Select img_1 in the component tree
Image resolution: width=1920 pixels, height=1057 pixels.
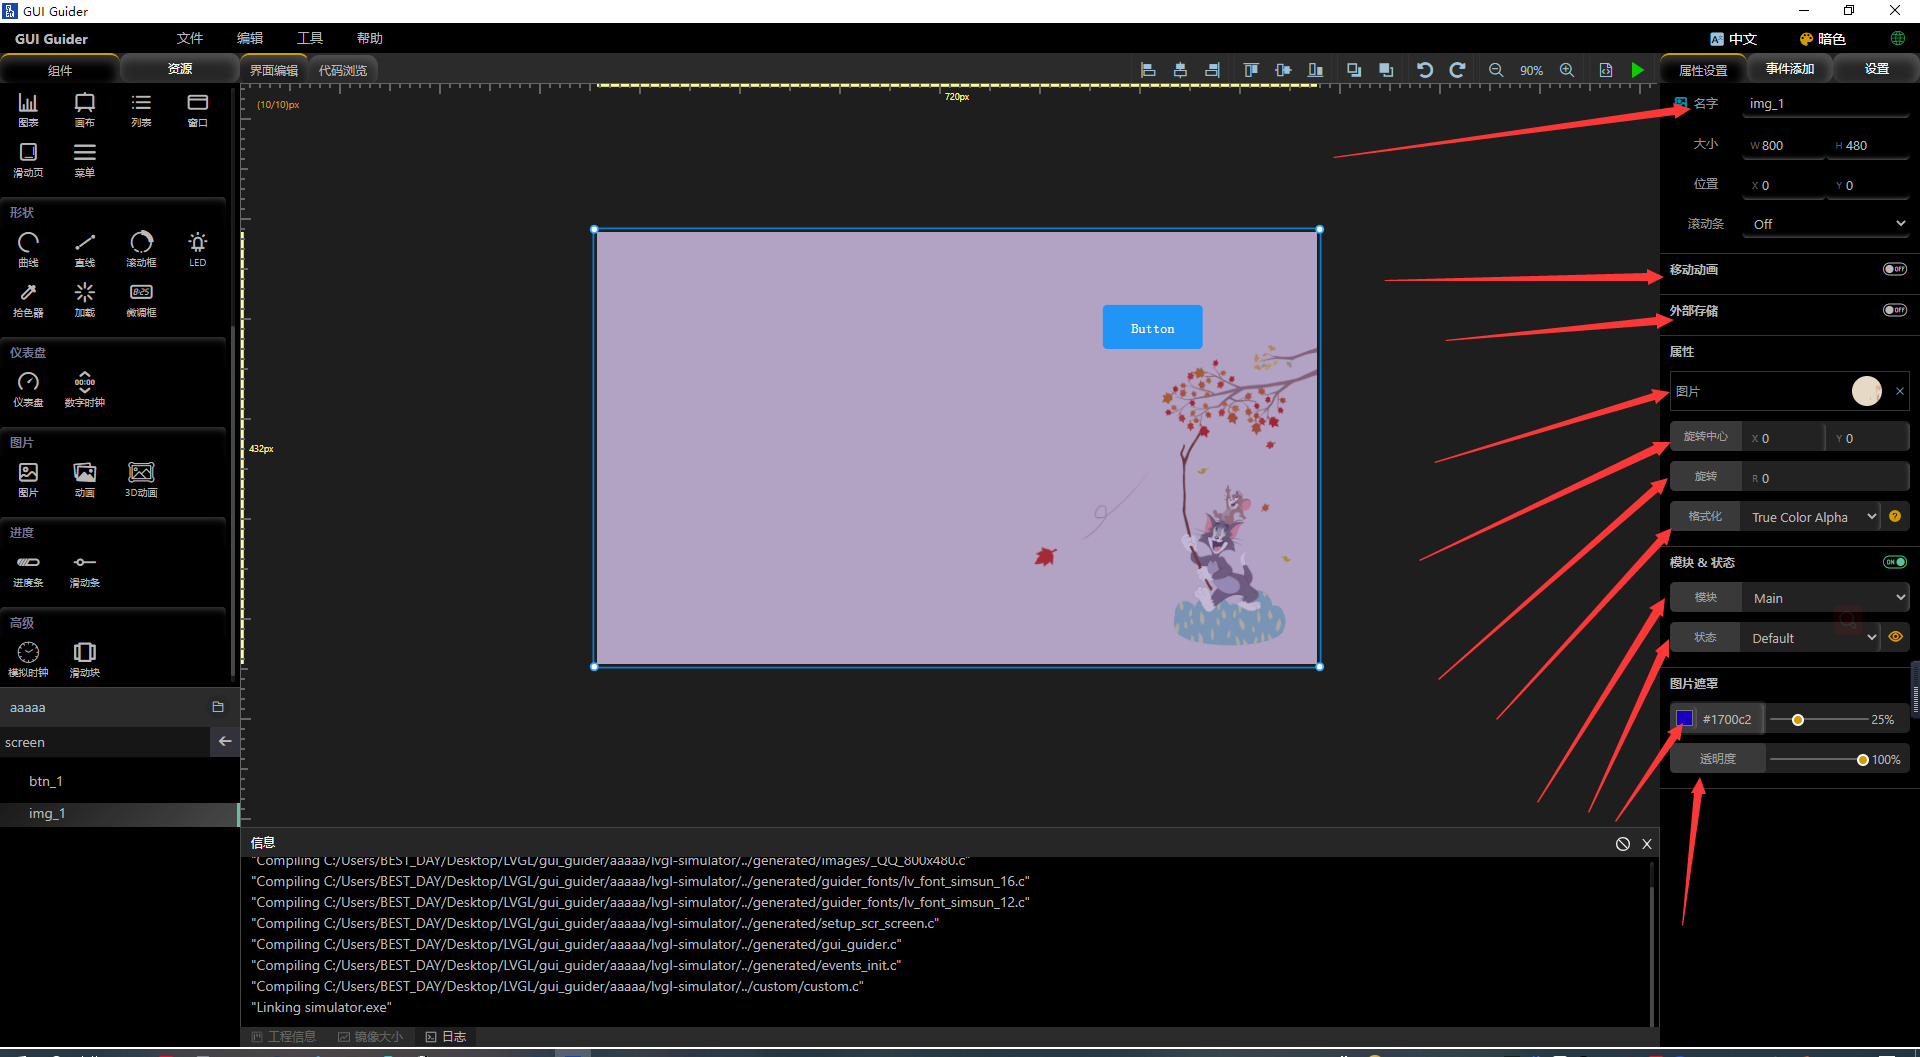pyautogui.click(x=47, y=813)
